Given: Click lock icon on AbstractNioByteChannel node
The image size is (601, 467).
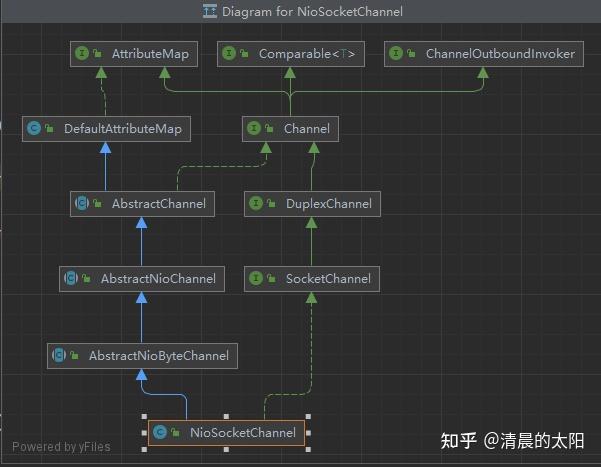Looking at the screenshot, I should click(74, 355).
